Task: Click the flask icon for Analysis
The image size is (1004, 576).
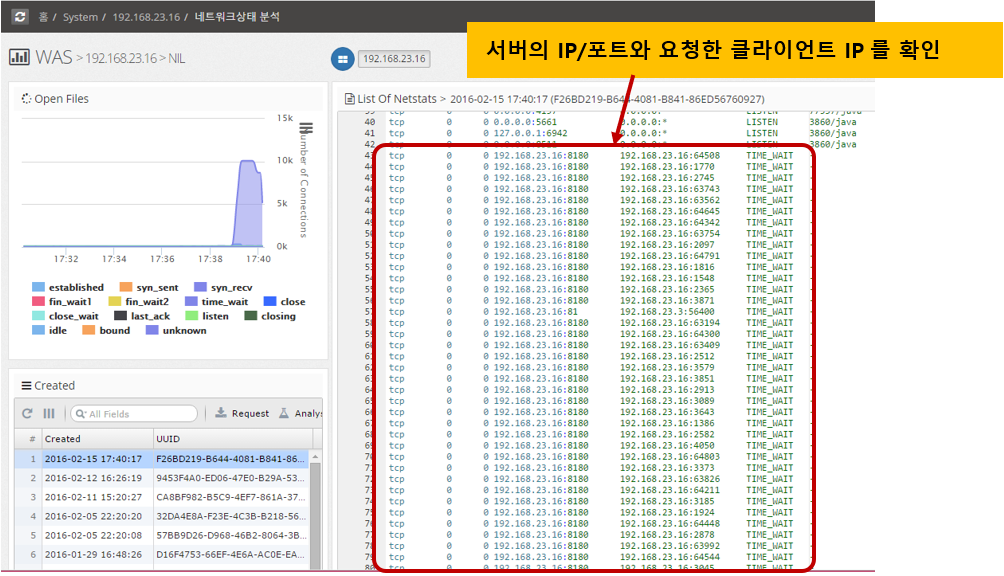Action: [284, 413]
